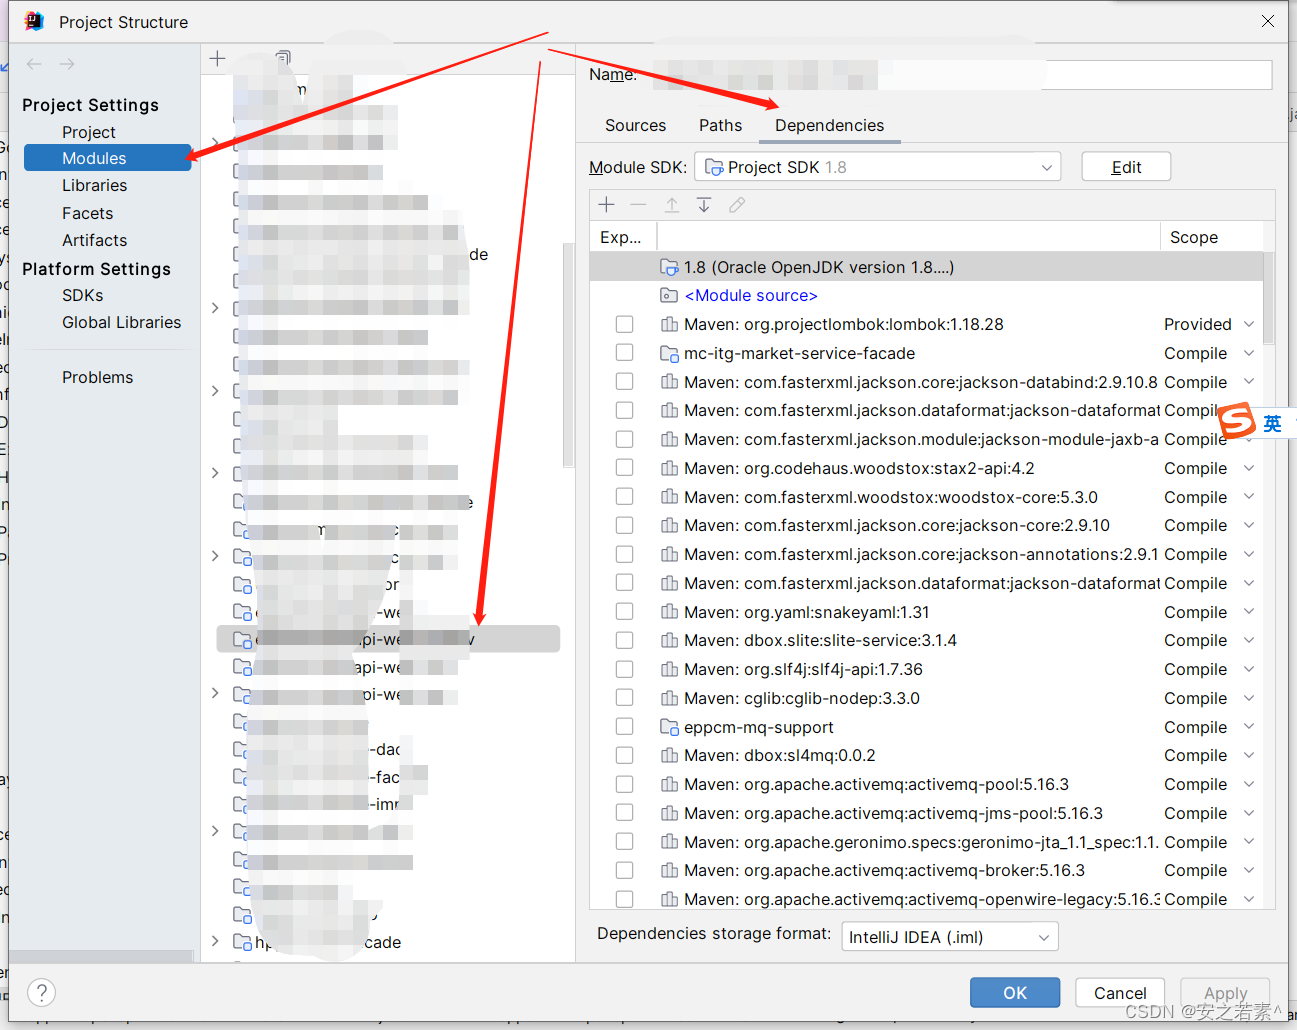Image resolution: width=1297 pixels, height=1030 pixels.
Task: Open scope dropdown for snakeyaml:1.31
Action: 1249,612
